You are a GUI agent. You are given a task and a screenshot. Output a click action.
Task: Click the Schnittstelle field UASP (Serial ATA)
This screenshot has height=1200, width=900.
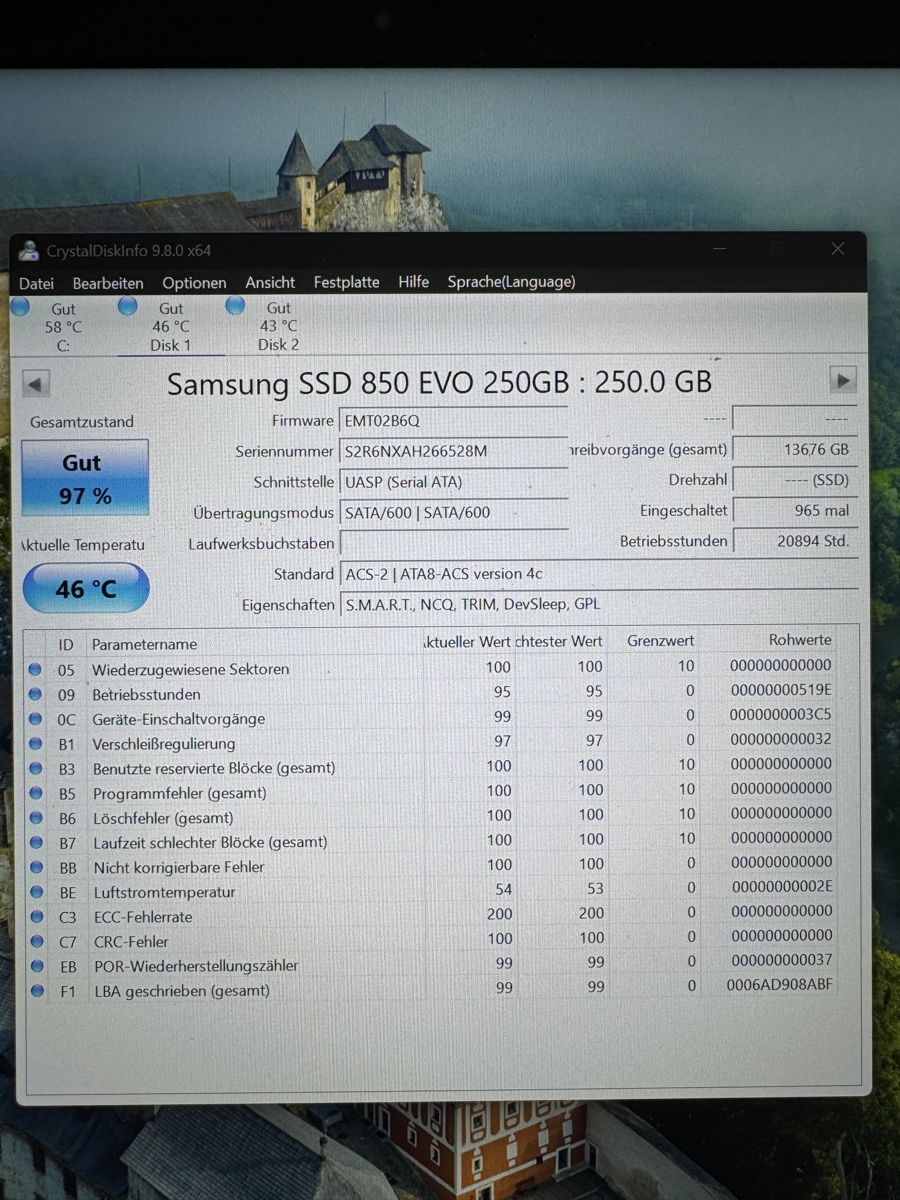(x=454, y=482)
